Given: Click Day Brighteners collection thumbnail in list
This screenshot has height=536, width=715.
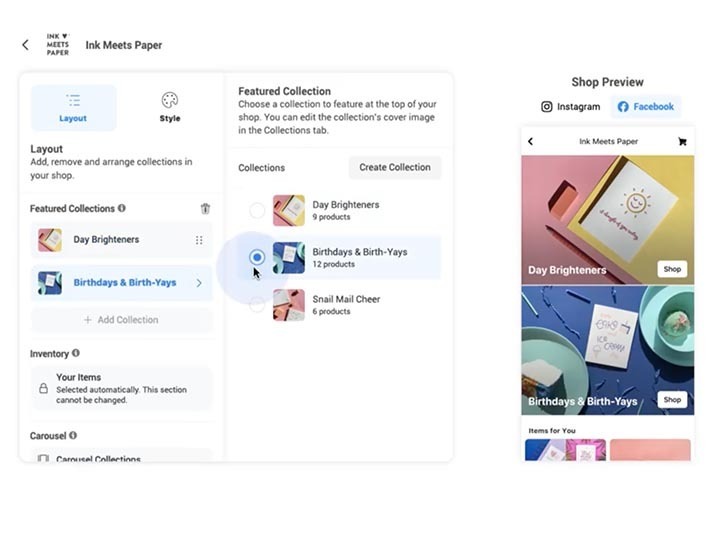Looking at the screenshot, I should [x=289, y=210].
